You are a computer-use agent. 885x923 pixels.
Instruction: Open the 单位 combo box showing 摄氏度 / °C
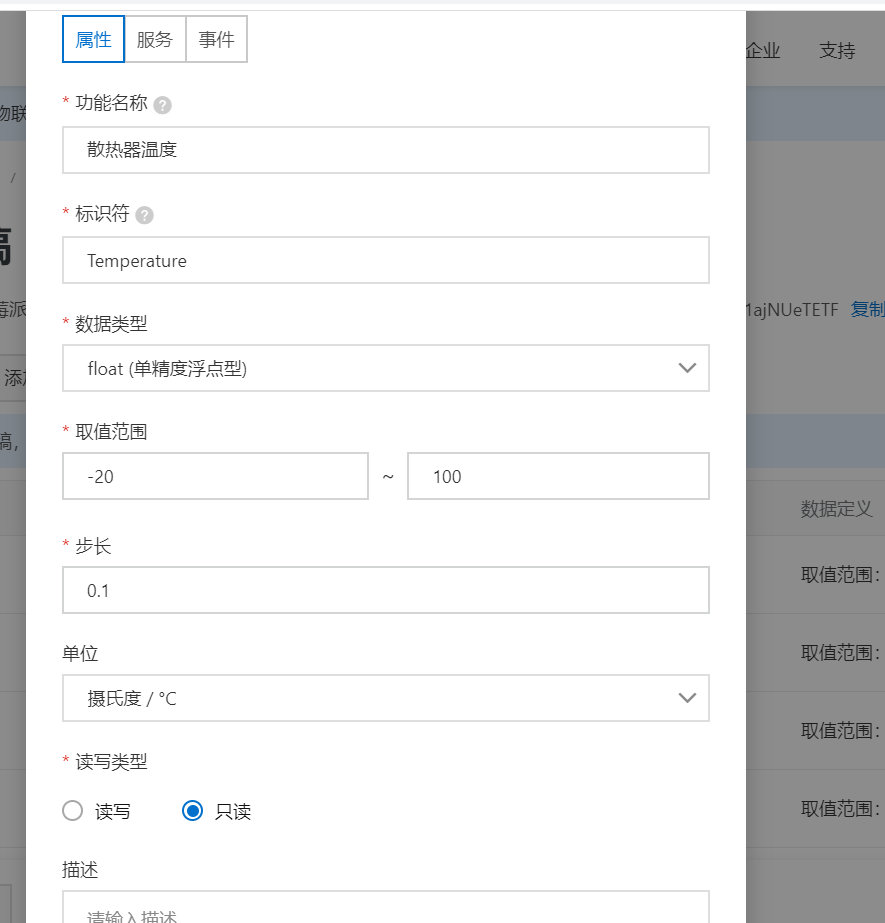(x=385, y=698)
